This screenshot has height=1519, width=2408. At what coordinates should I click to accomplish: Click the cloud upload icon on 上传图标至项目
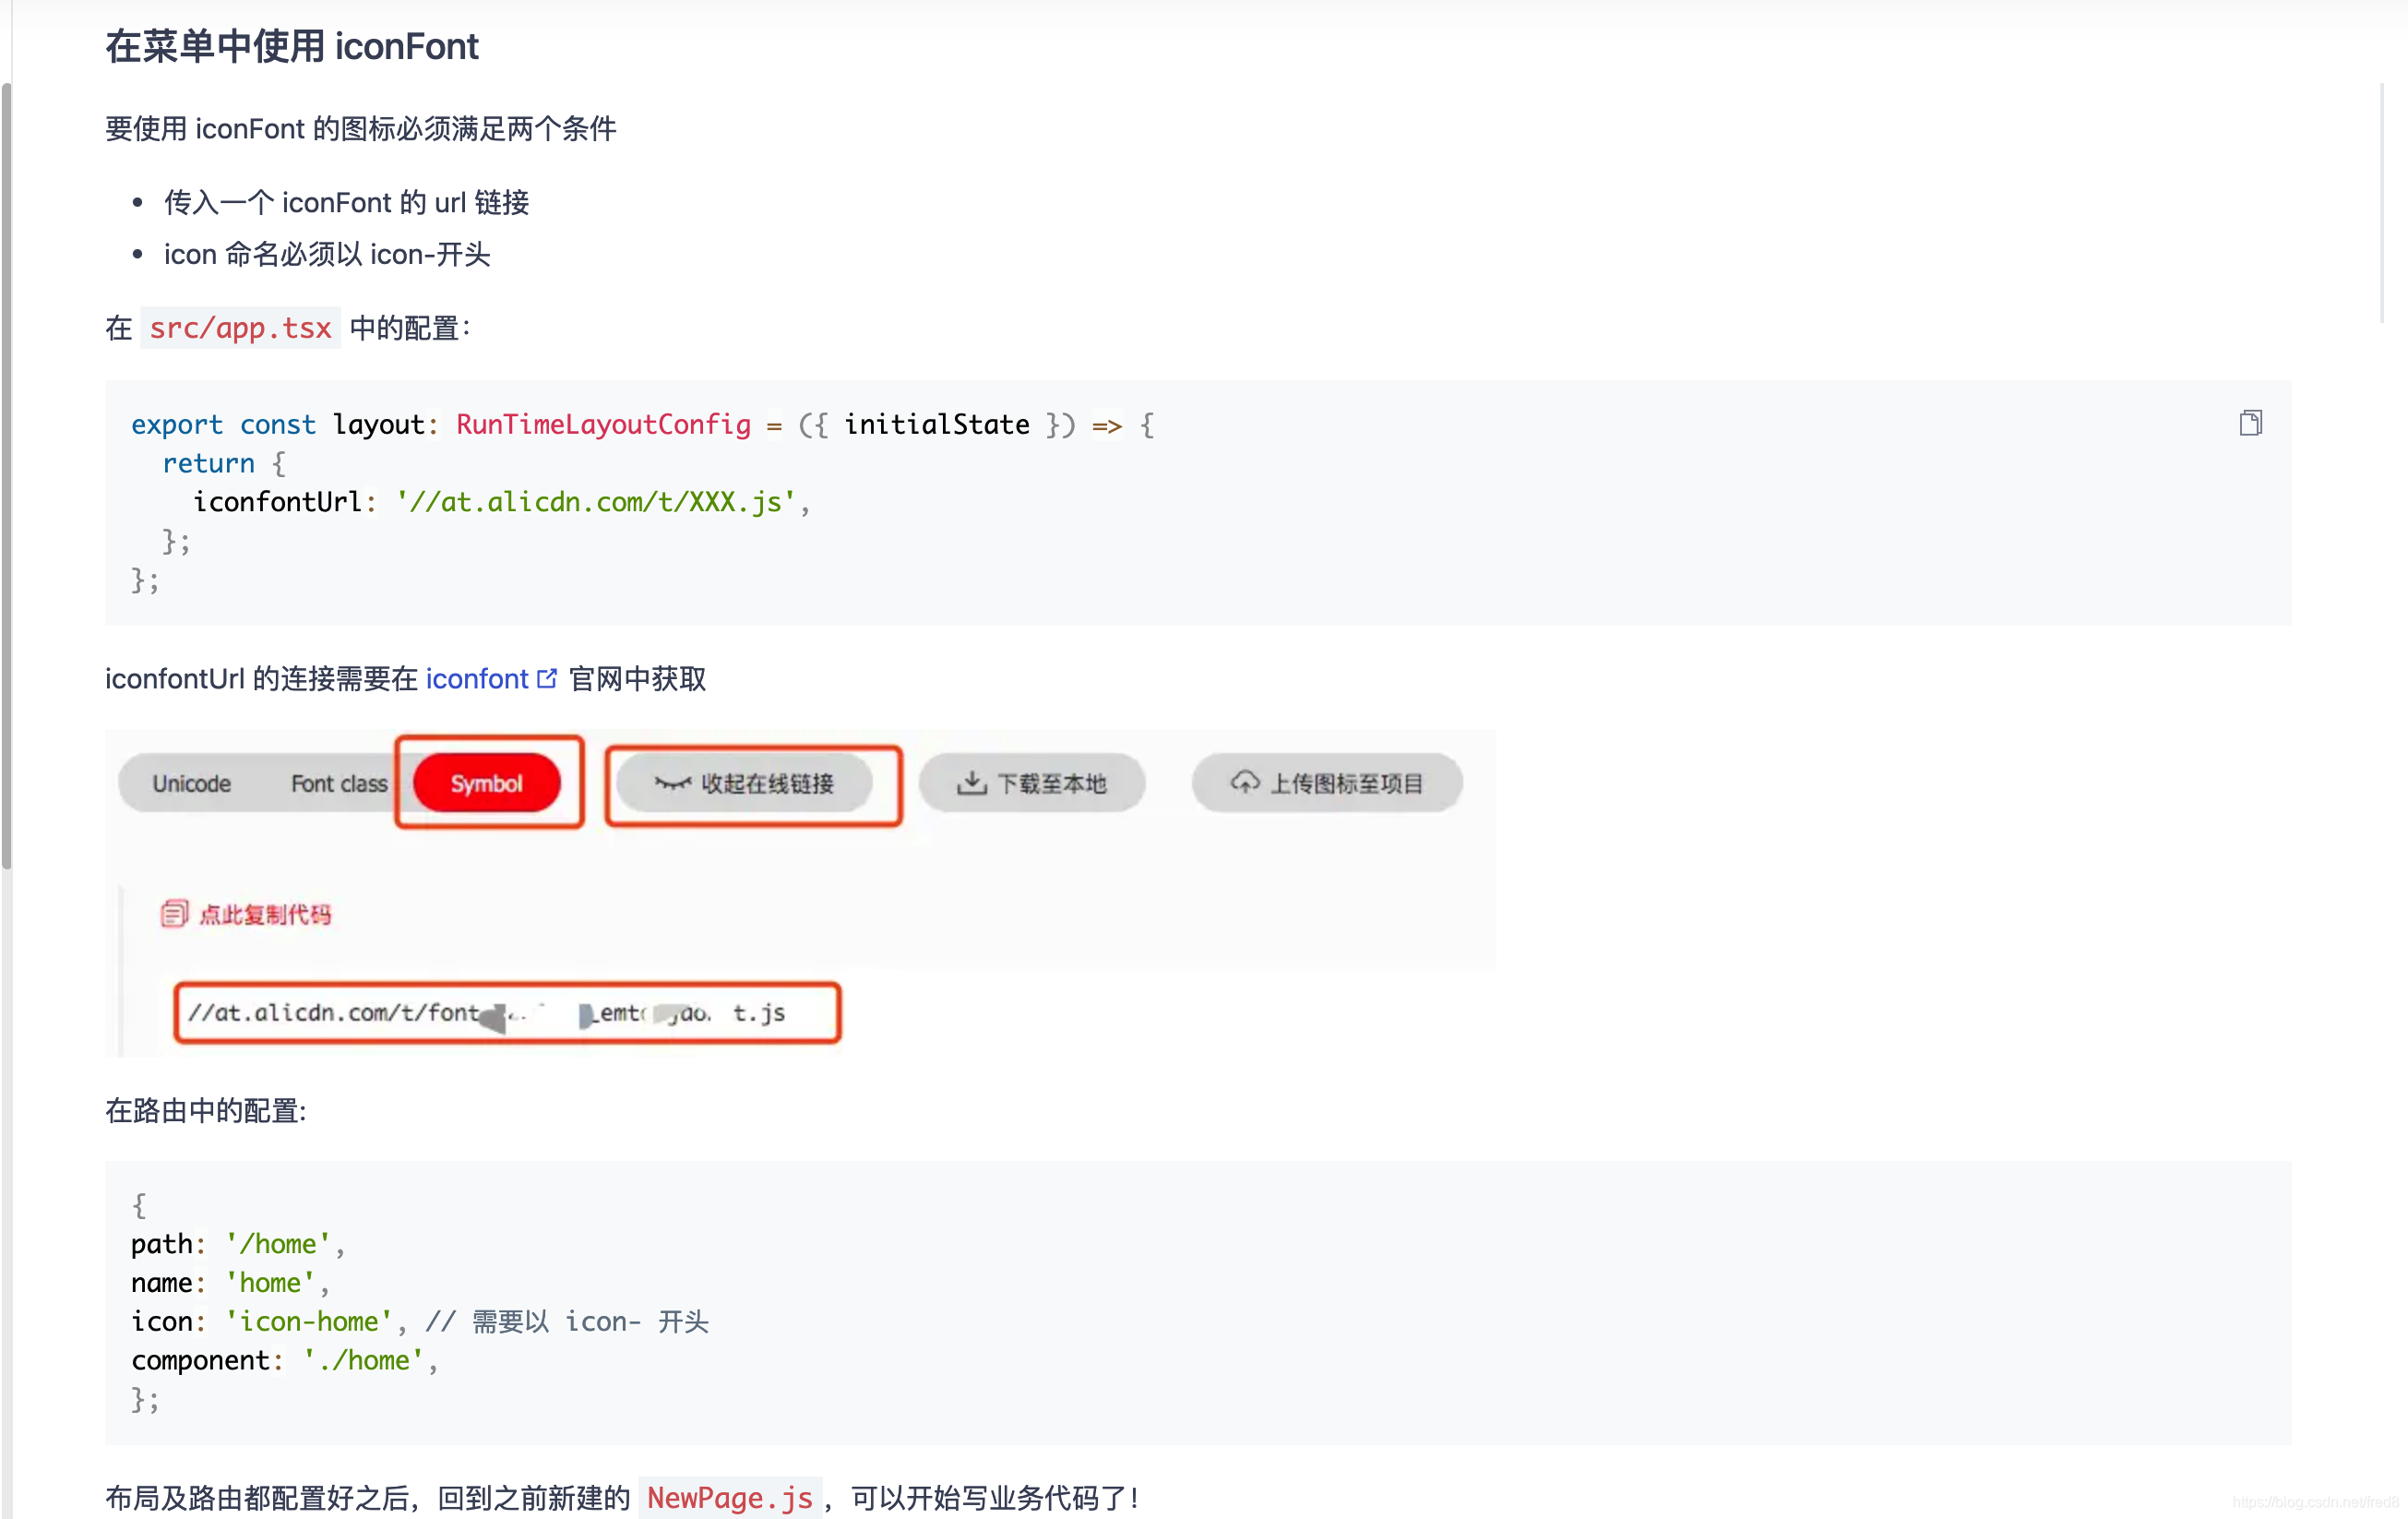pyautogui.click(x=1244, y=782)
